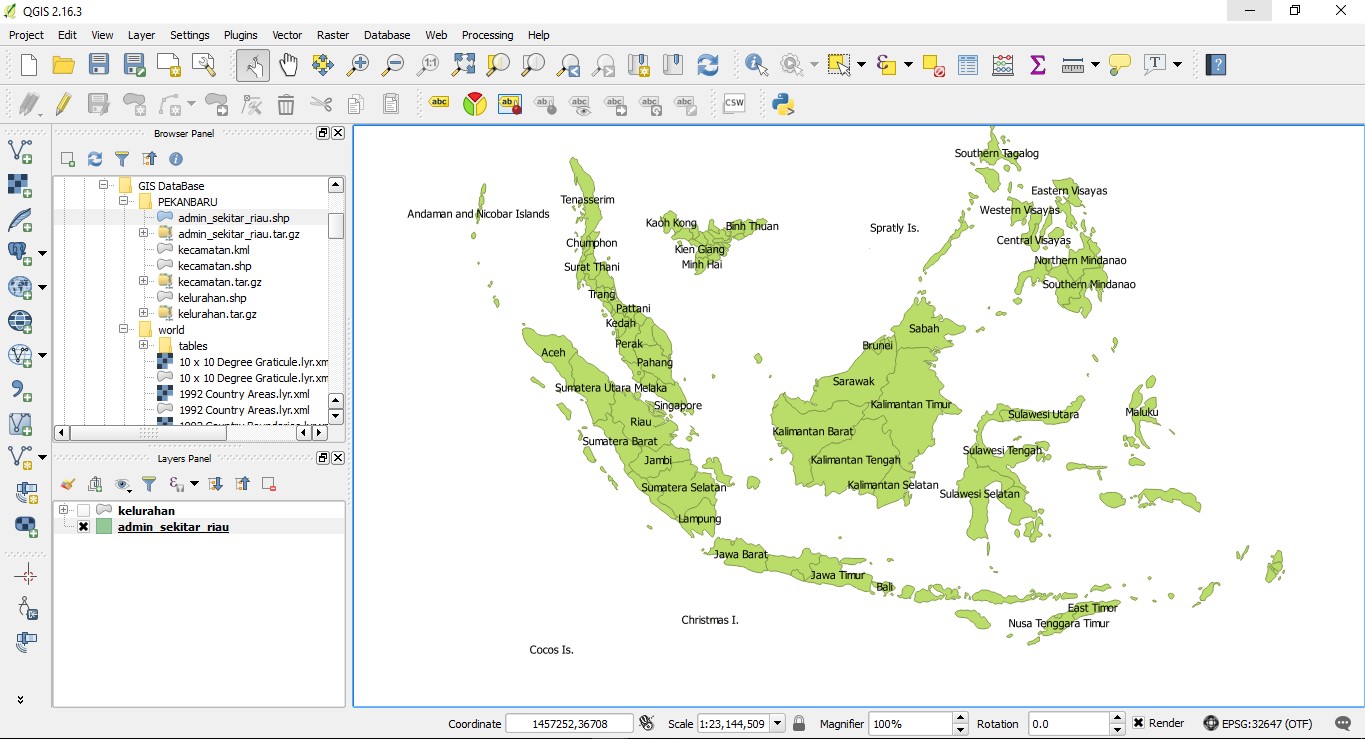Open the Processing menu
Image resolution: width=1365 pixels, height=739 pixels.
pos(487,35)
